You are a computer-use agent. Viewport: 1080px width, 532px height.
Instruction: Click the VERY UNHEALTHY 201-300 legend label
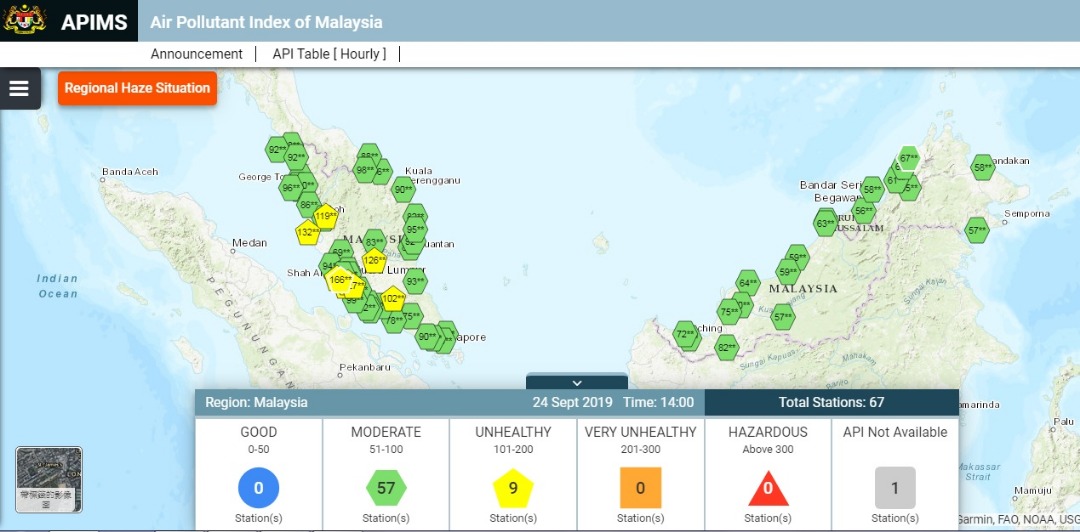click(x=641, y=440)
